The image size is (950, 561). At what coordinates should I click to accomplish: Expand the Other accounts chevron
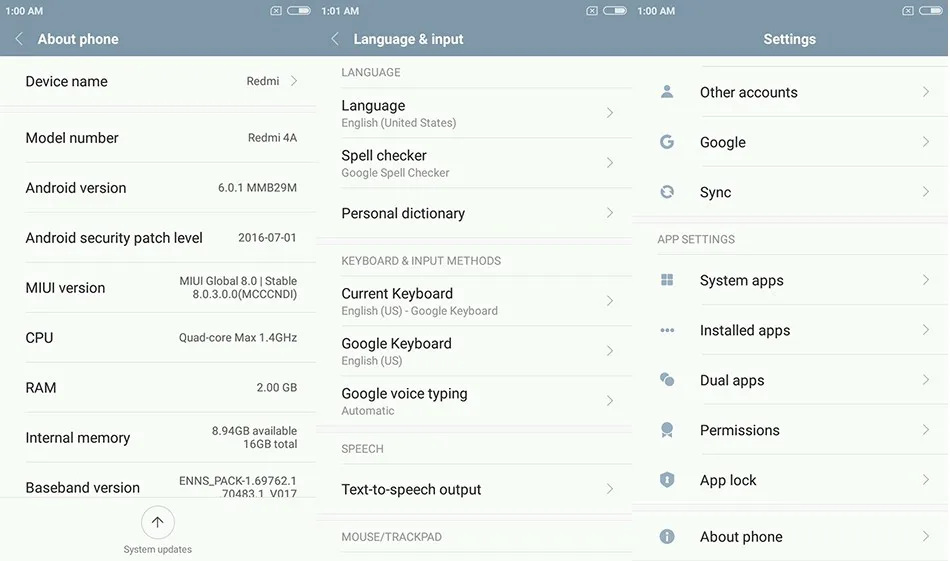pos(926,92)
